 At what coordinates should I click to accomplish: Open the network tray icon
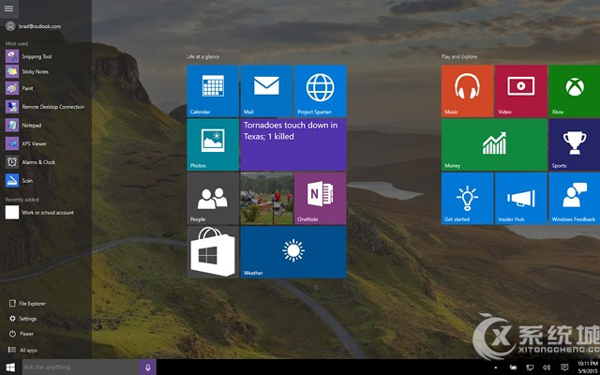pos(530,368)
